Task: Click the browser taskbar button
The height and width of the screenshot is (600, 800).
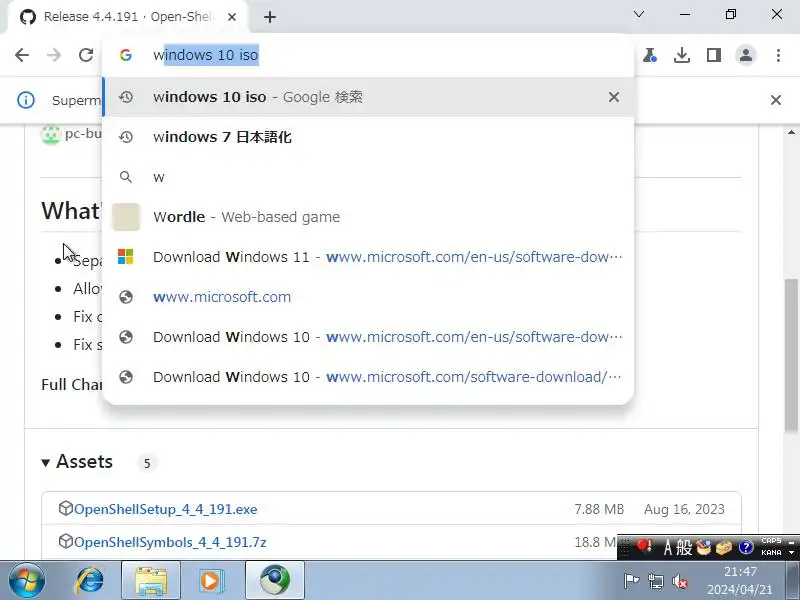Action: [x=275, y=581]
